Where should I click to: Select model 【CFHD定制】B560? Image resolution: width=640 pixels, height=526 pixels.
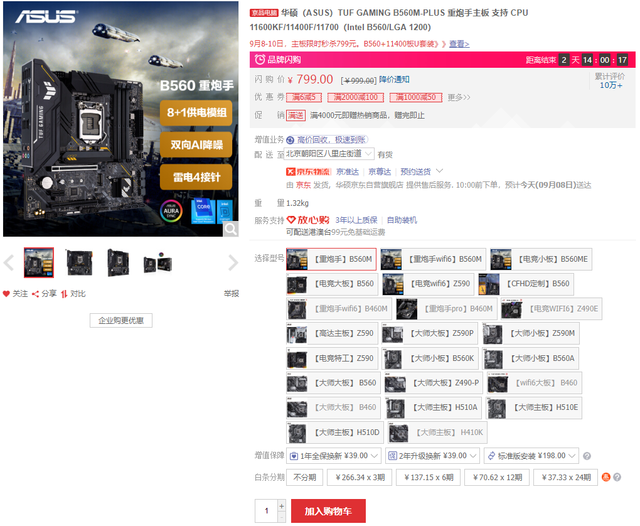(526, 284)
